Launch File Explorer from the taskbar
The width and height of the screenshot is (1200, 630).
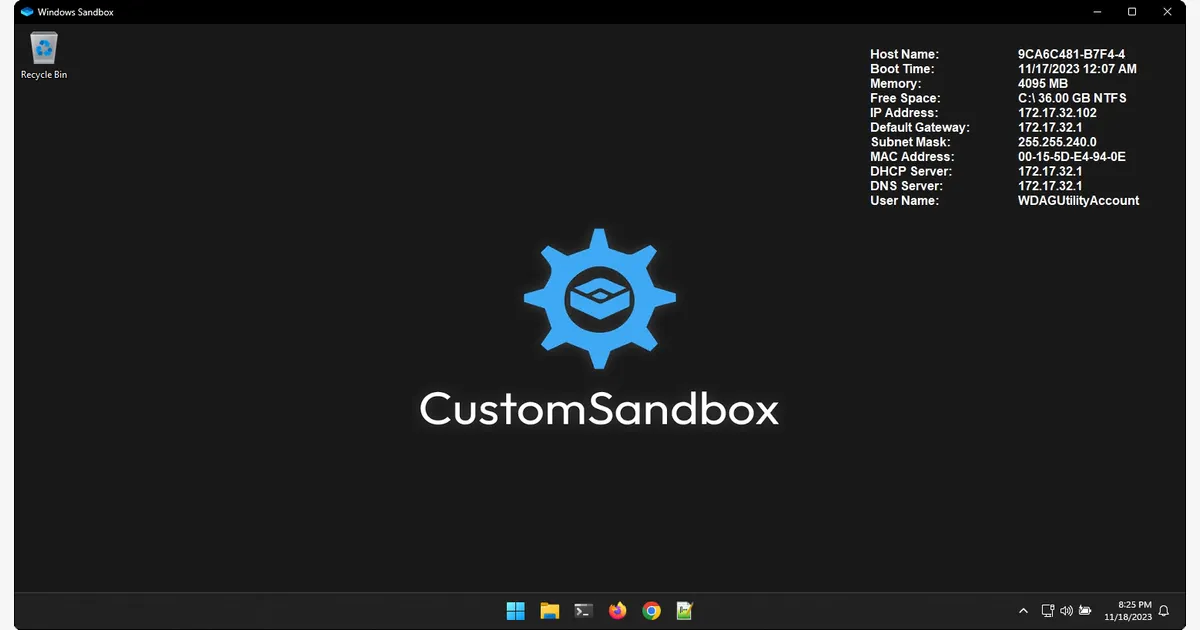[x=549, y=610]
